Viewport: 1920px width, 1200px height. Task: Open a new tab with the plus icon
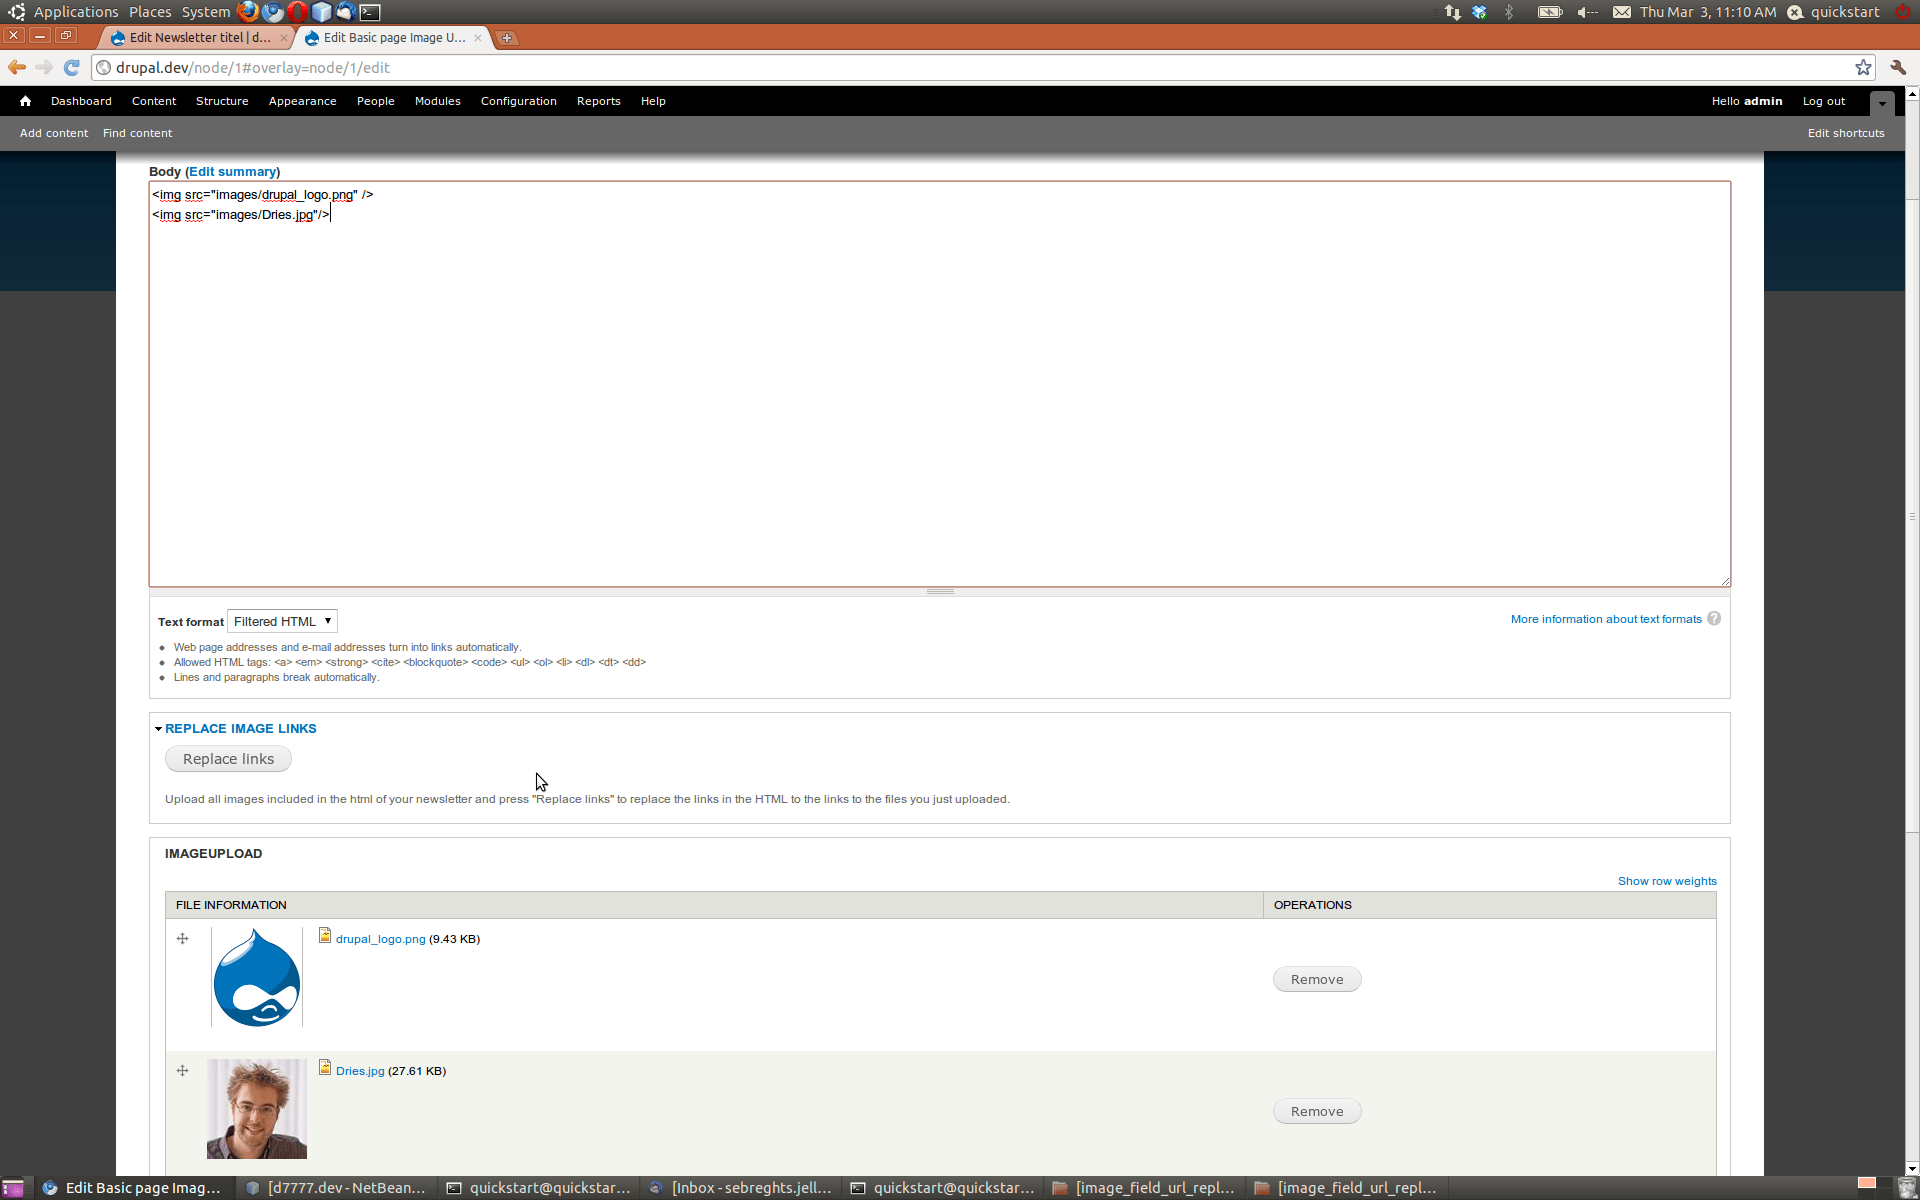pyautogui.click(x=507, y=37)
